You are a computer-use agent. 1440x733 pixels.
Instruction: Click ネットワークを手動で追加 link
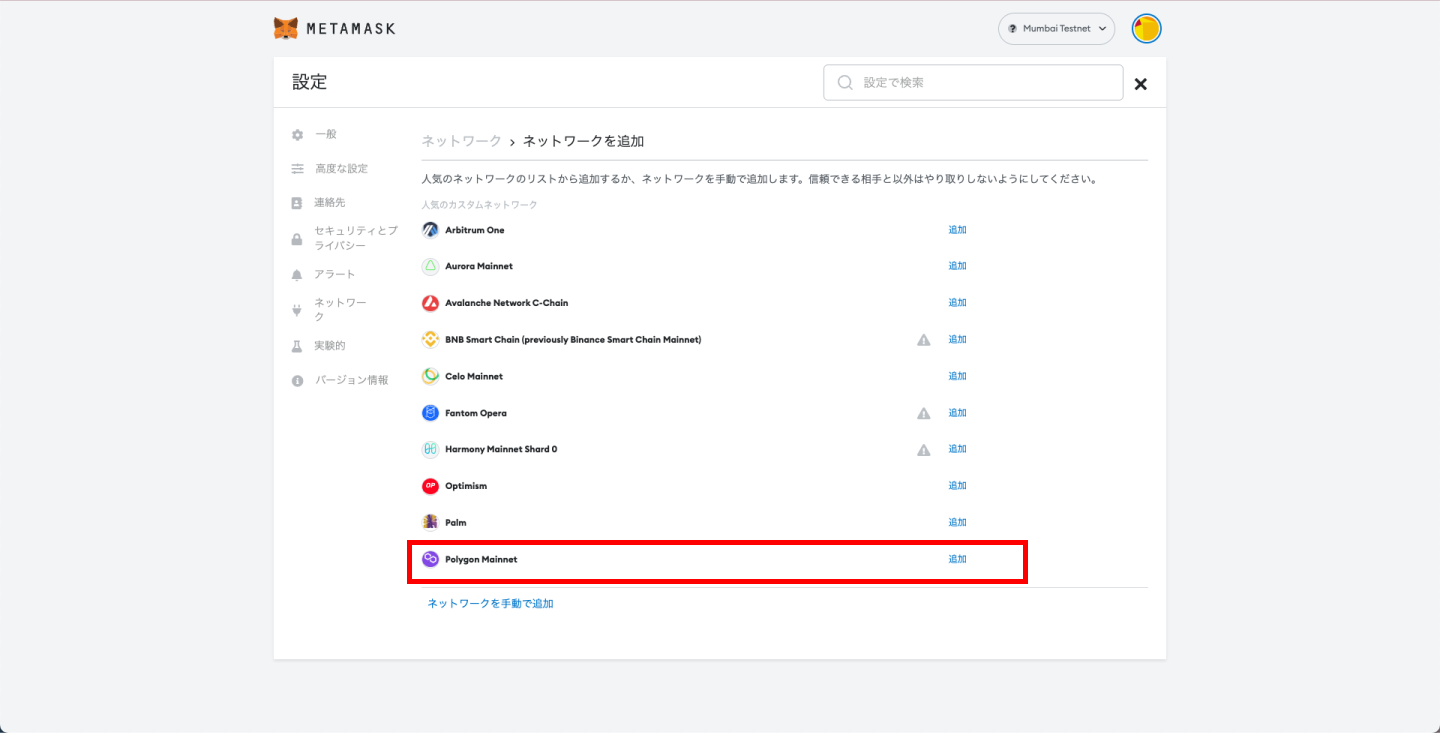tap(490, 603)
